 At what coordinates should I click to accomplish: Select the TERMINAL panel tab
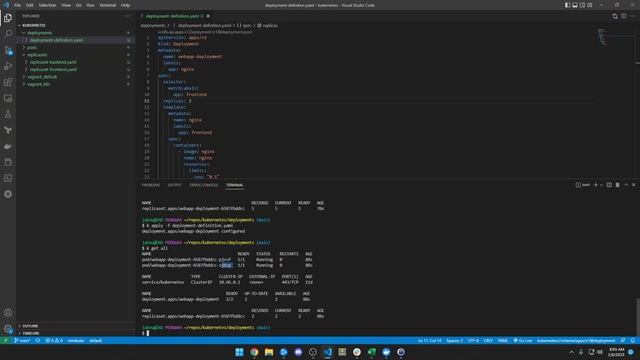[x=234, y=185]
